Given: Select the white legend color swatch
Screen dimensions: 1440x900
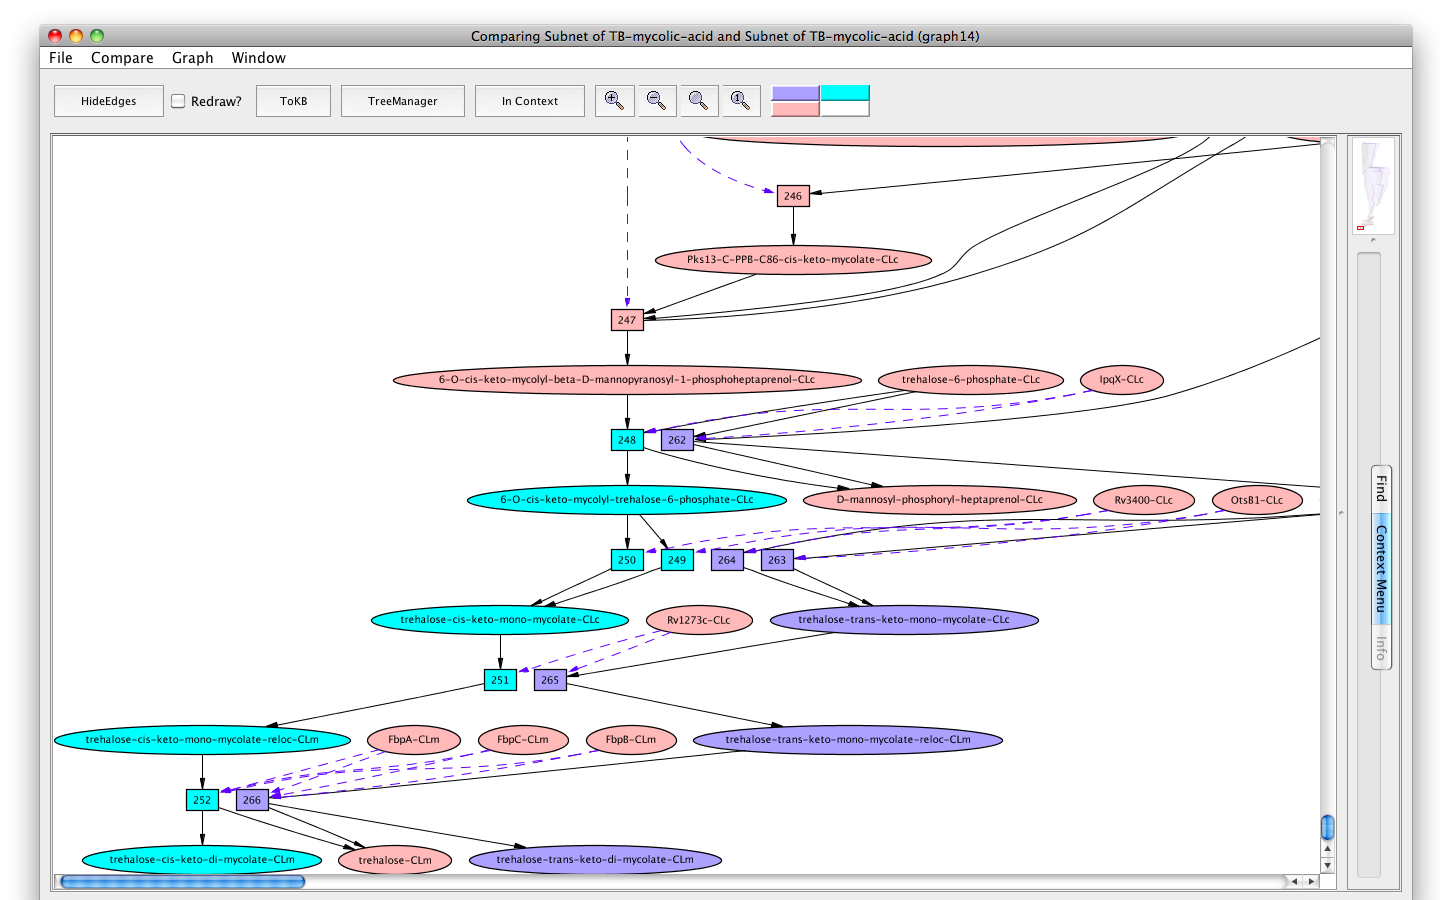Looking at the screenshot, I should tap(845, 109).
